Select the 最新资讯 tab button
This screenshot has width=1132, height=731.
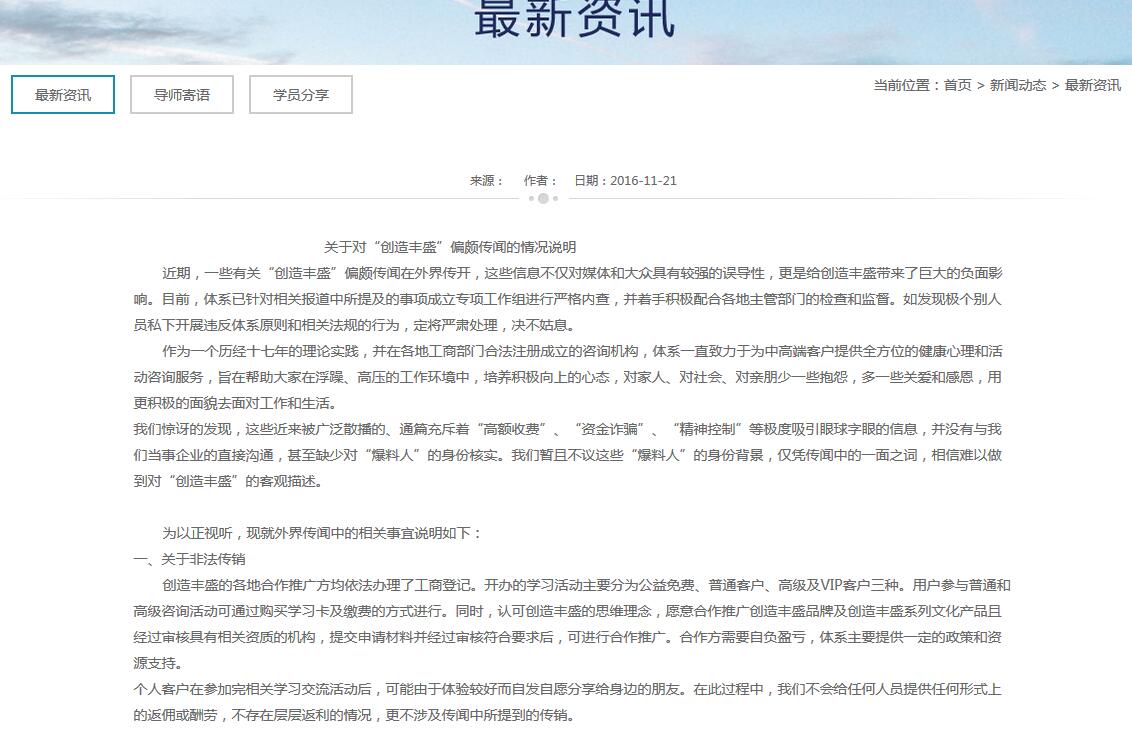point(63,95)
